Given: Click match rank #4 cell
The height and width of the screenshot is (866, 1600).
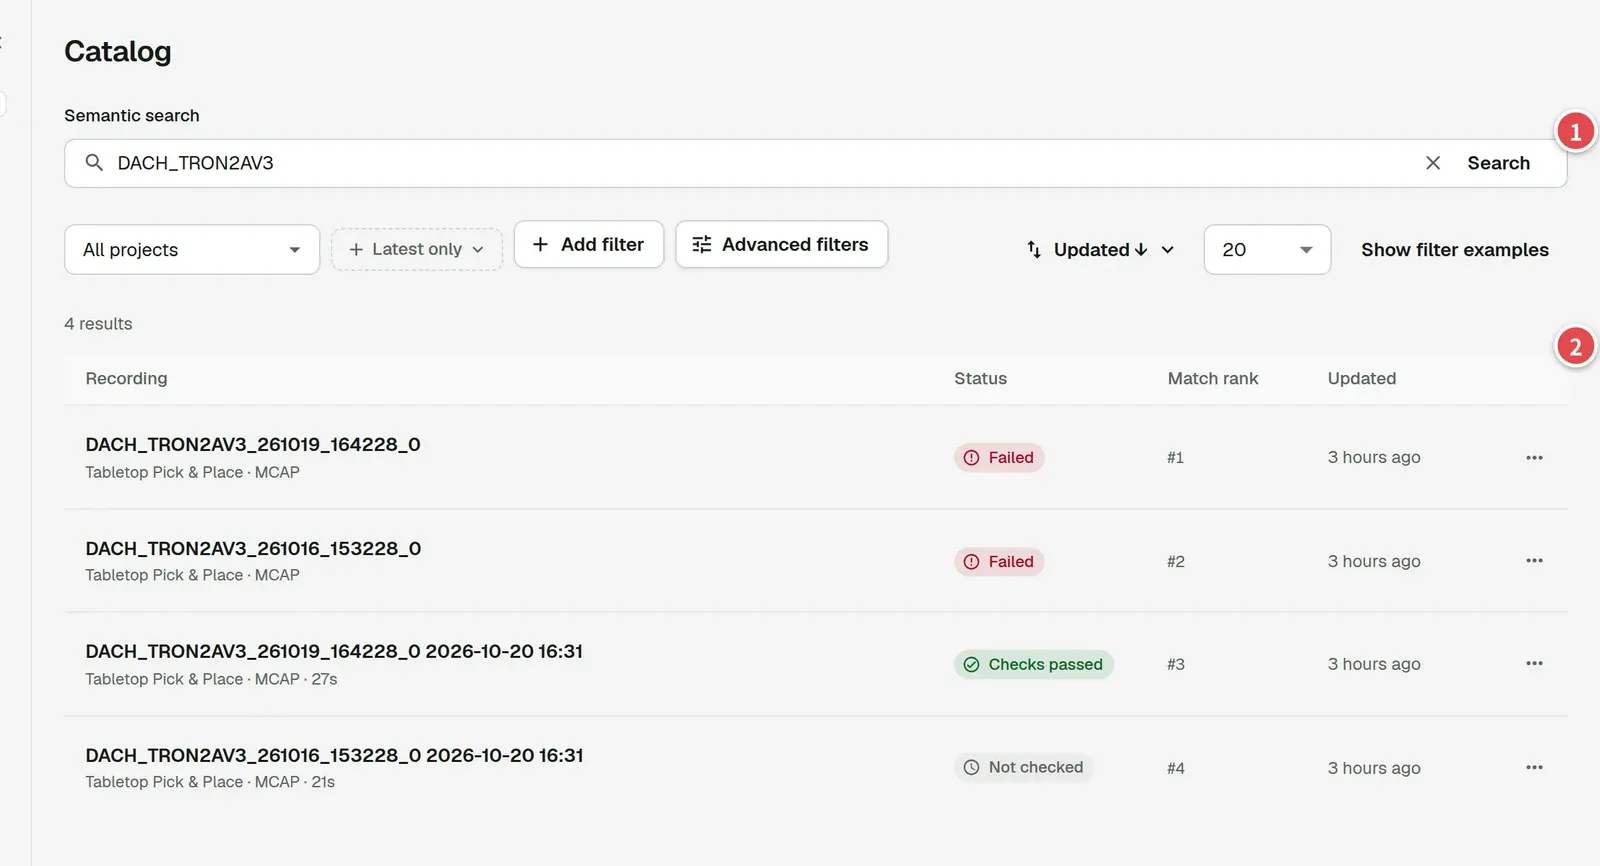Looking at the screenshot, I should (x=1176, y=768).
